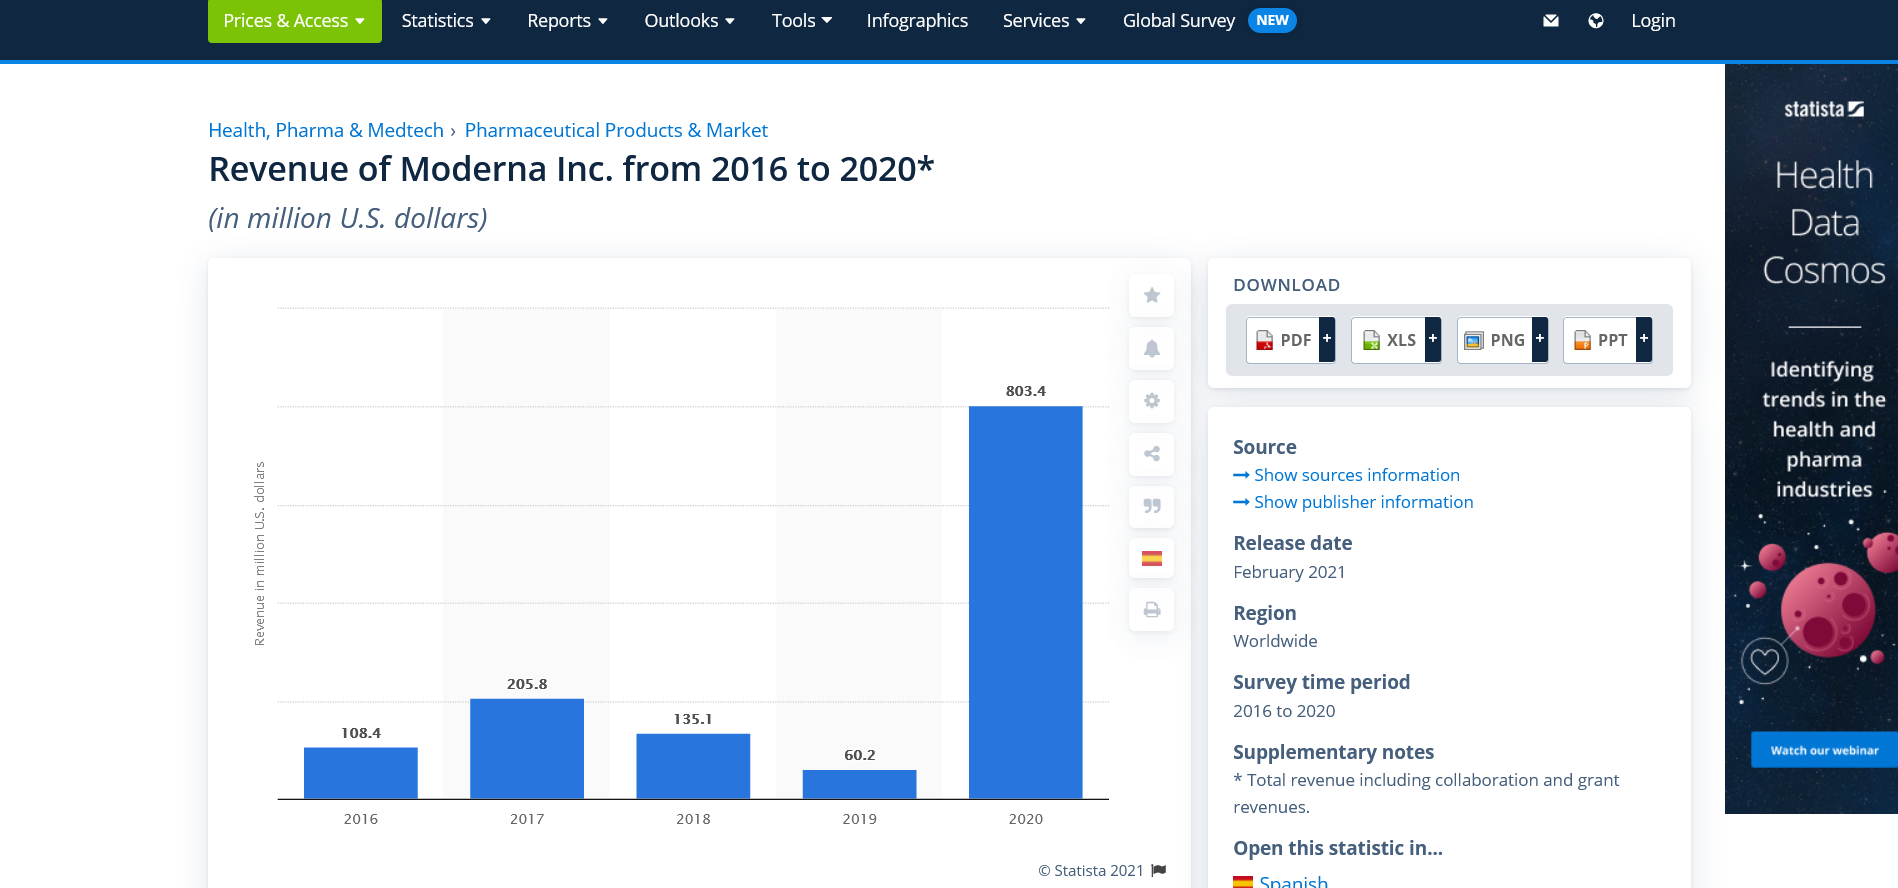This screenshot has width=1898, height=888.
Task: Click the 205.8 value label
Action: click(x=527, y=684)
